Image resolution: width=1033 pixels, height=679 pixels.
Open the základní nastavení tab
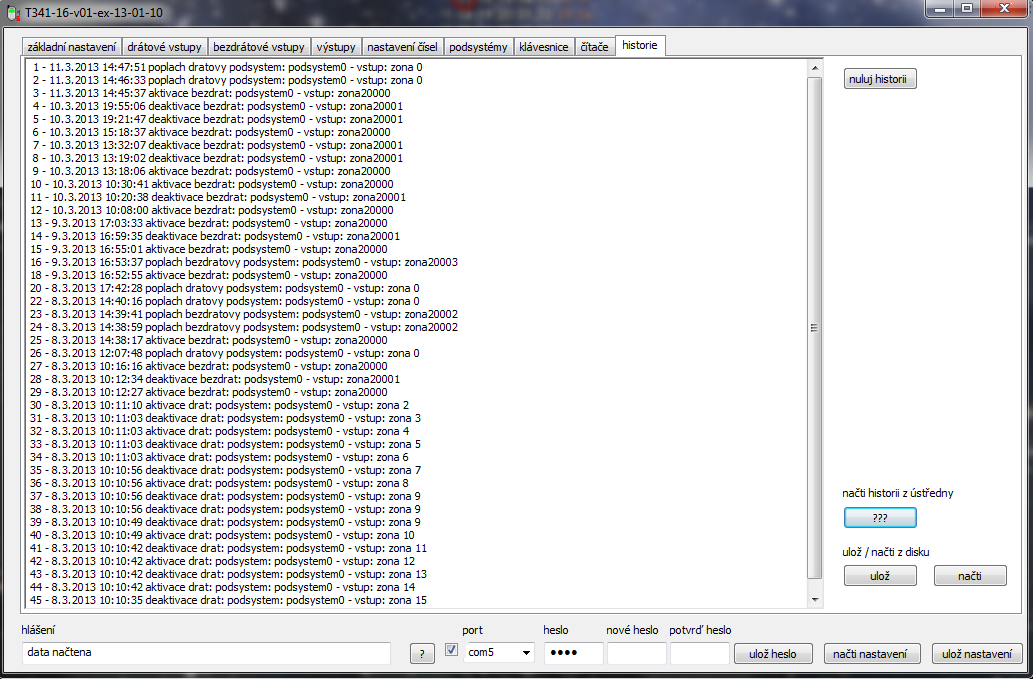click(72, 47)
